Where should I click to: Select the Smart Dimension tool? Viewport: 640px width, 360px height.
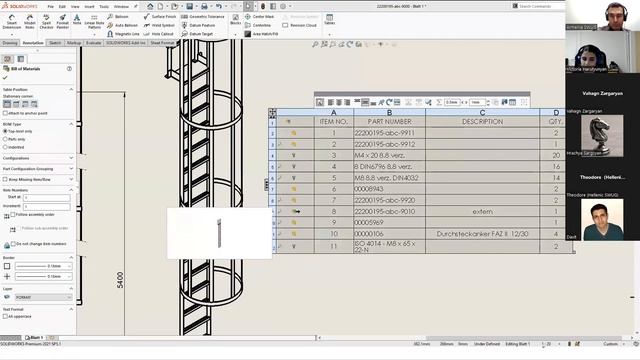11,21
